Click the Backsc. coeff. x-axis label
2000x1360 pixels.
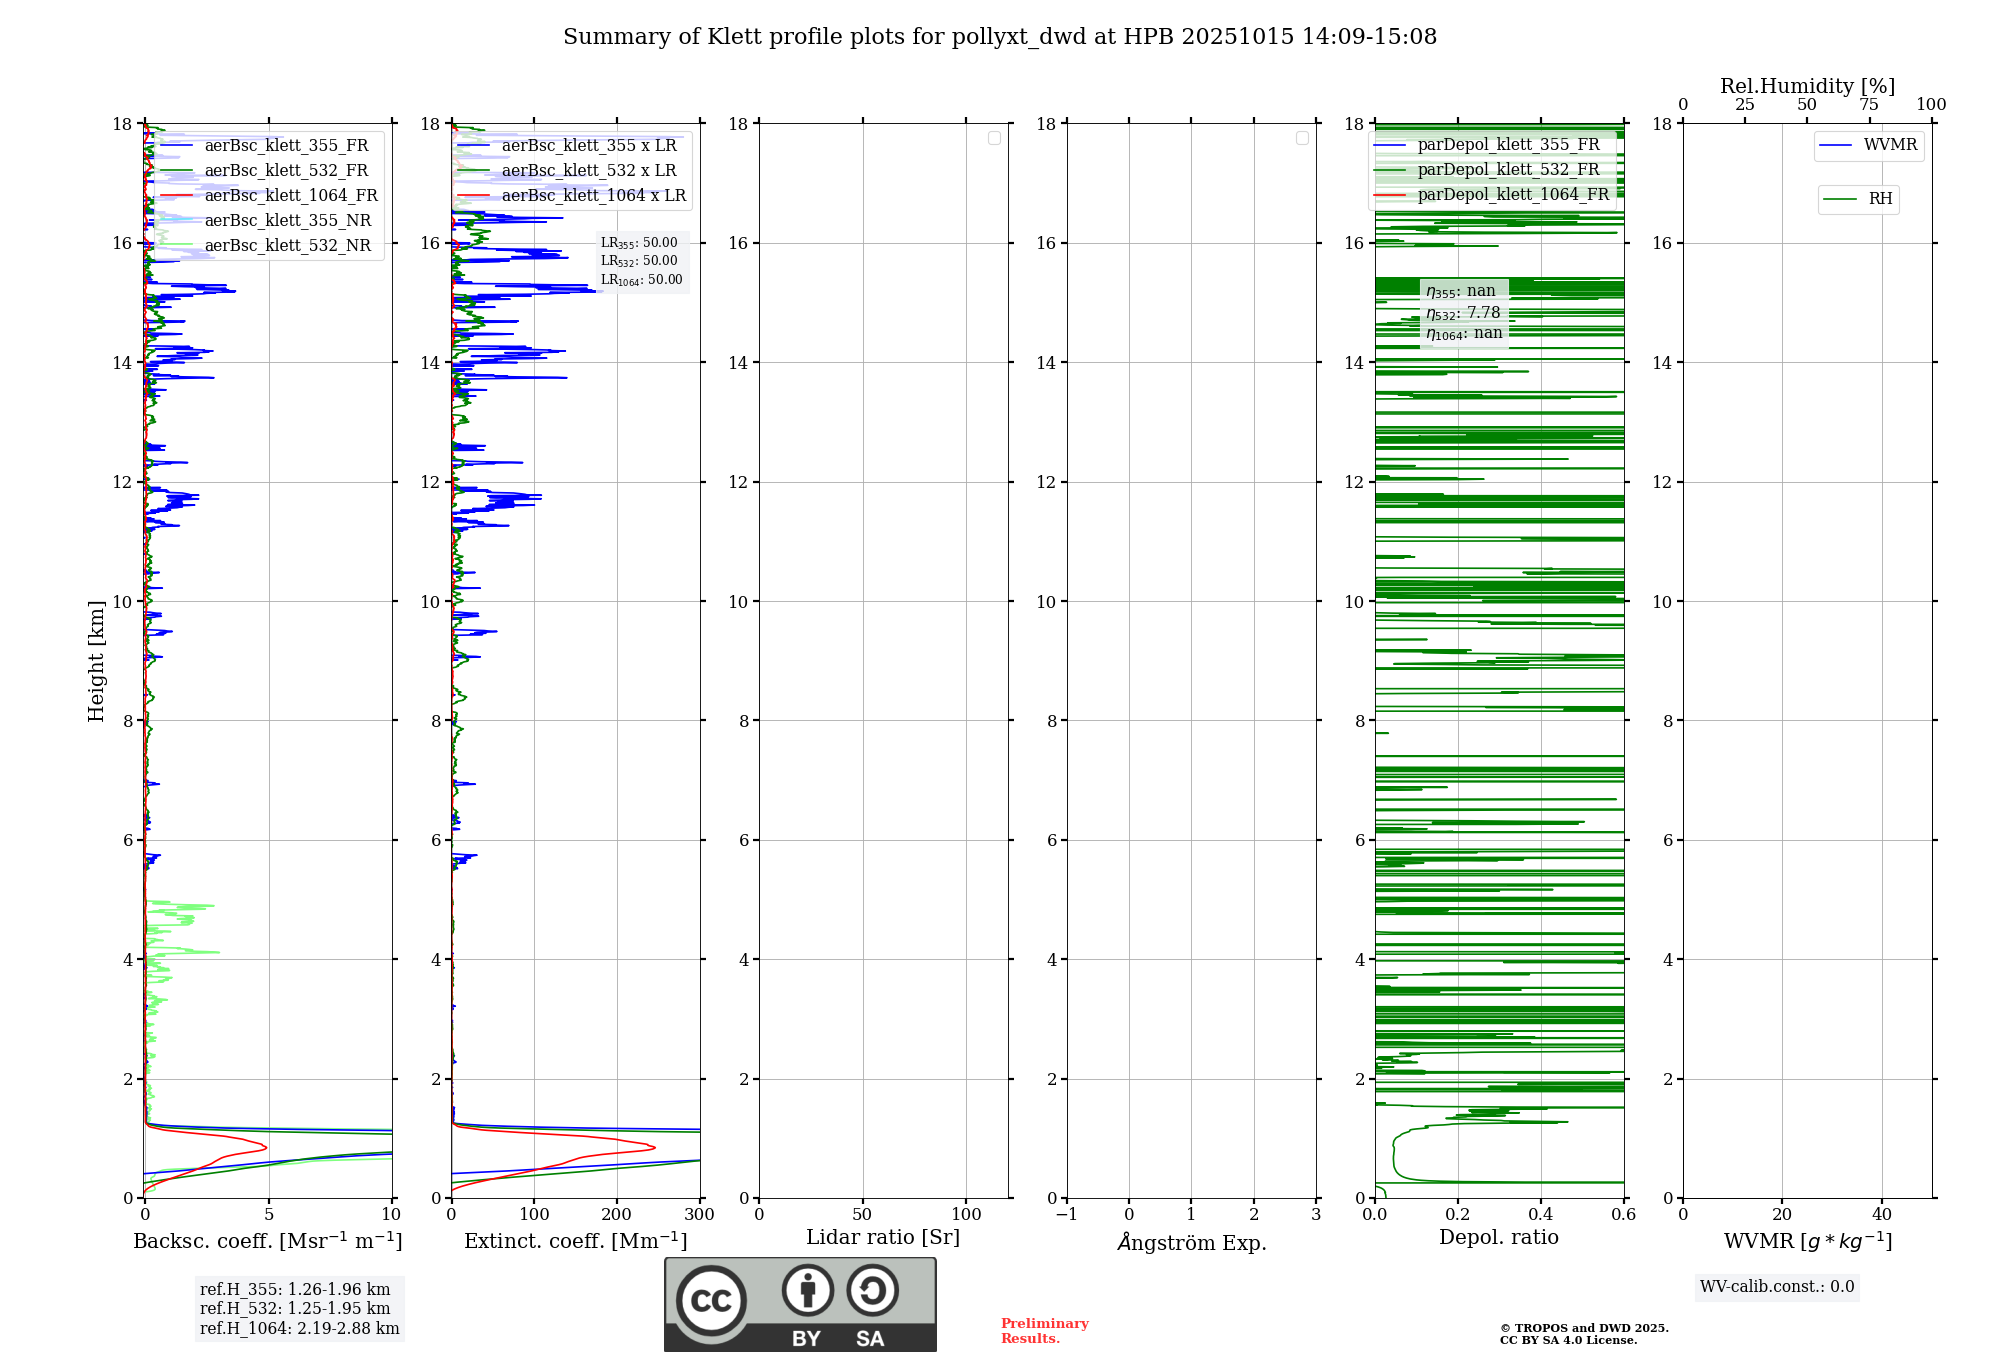point(267,1241)
